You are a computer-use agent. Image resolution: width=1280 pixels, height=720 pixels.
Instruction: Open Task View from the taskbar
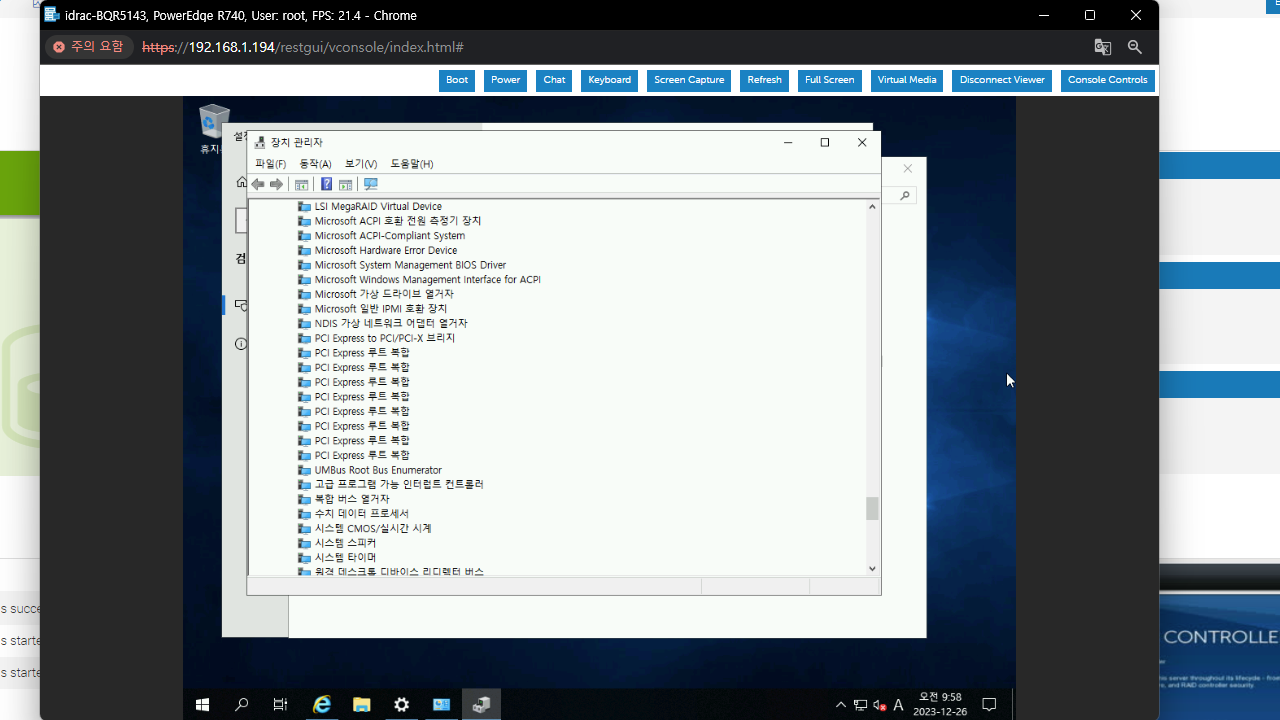point(280,705)
